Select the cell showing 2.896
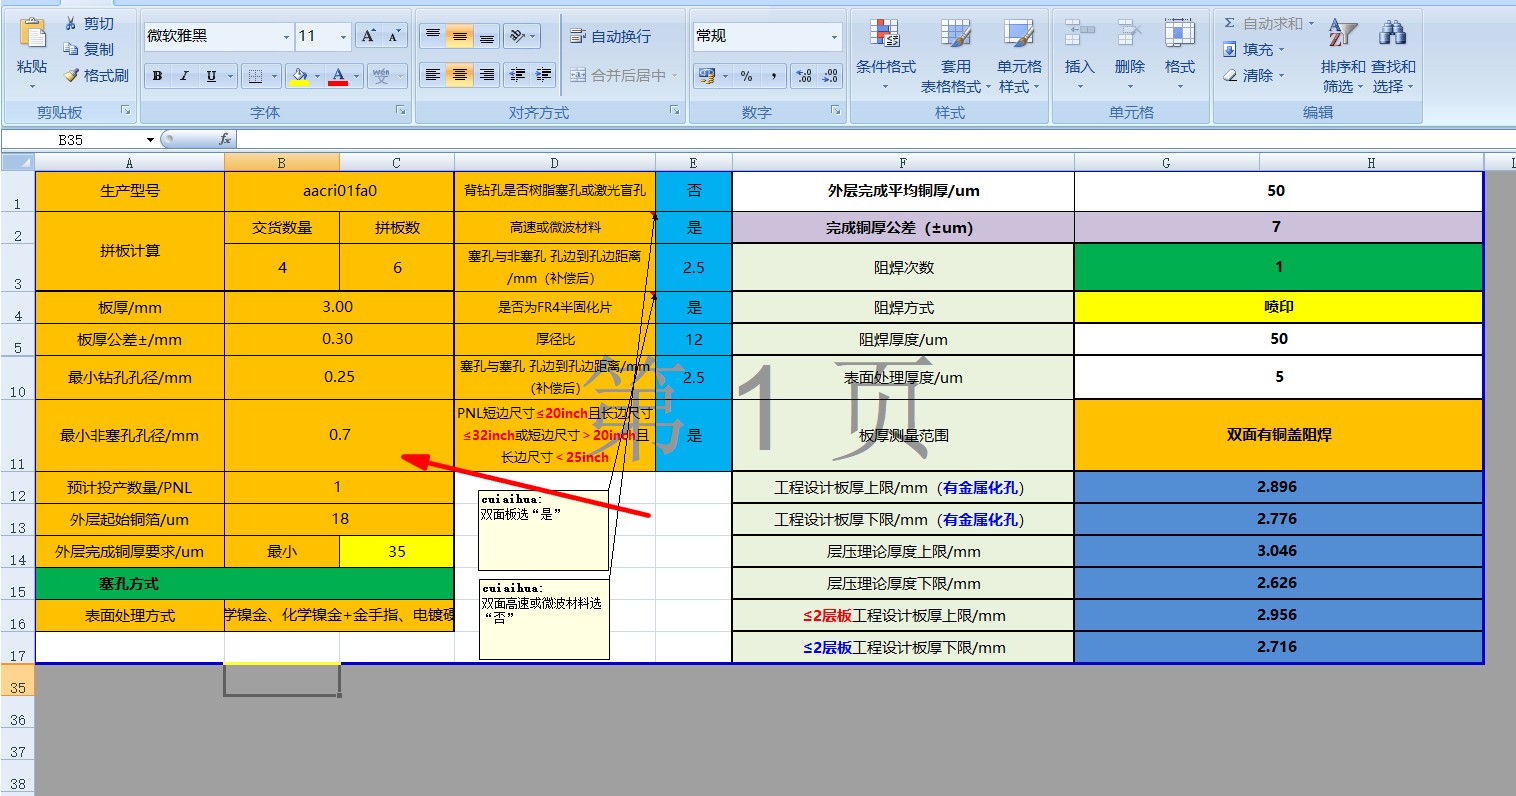The image size is (1516, 796). (x=1278, y=487)
